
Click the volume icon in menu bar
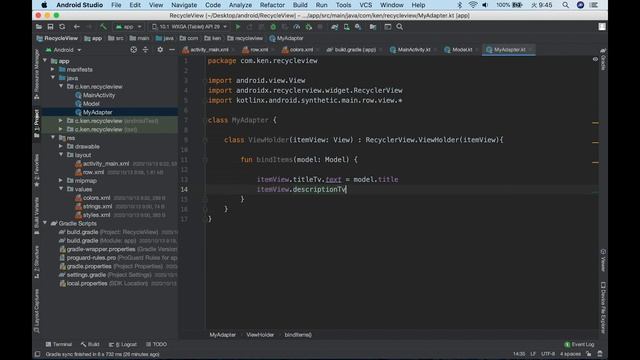click(x=485, y=5)
